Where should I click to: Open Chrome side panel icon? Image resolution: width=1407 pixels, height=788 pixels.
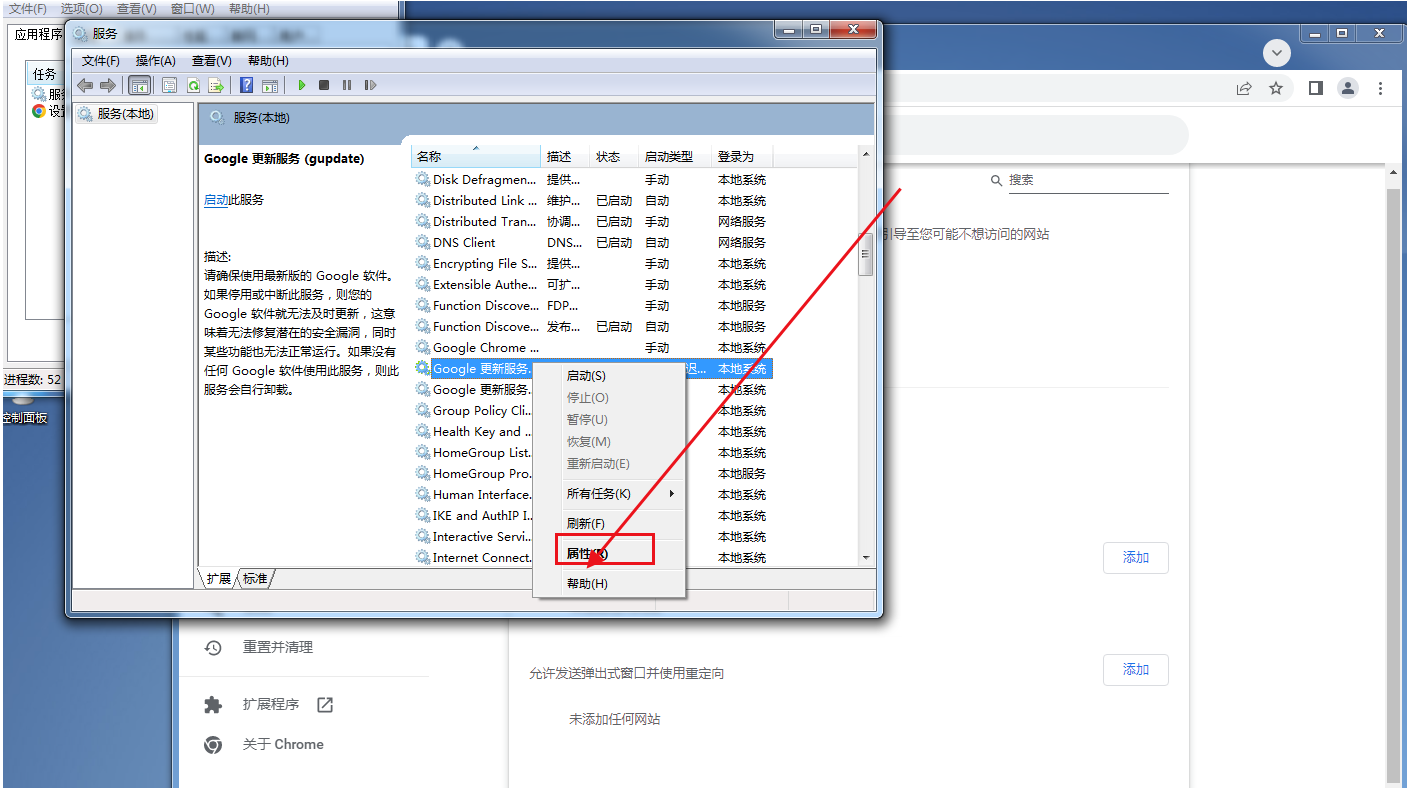click(1316, 88)
